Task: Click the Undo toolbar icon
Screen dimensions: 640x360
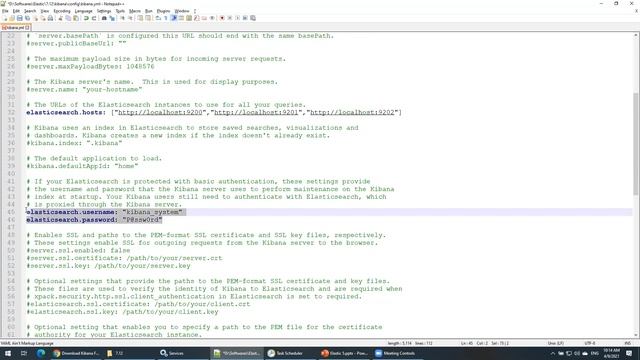Action: click(x=86, y=18)
